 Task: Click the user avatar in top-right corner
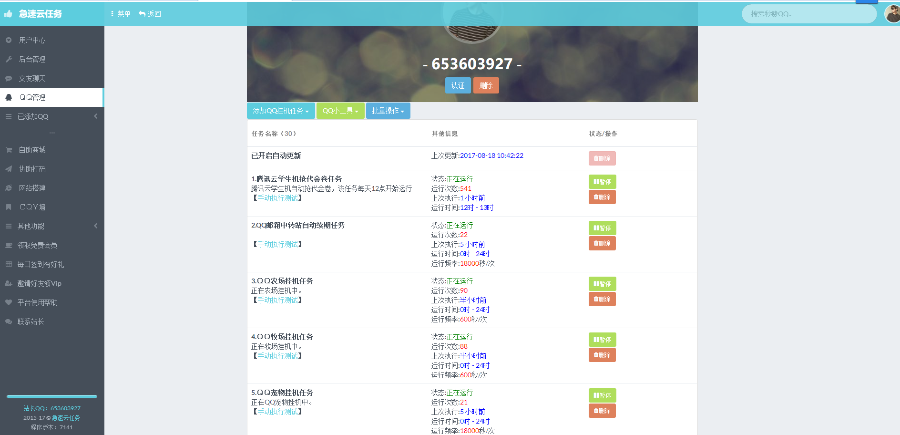click(892, 13)
